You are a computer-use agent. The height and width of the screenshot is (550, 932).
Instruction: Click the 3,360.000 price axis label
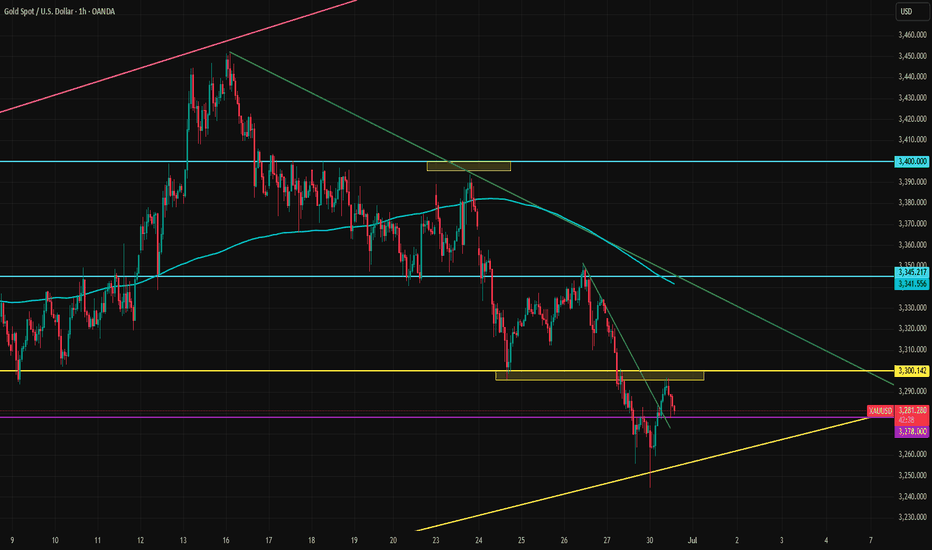912,245
